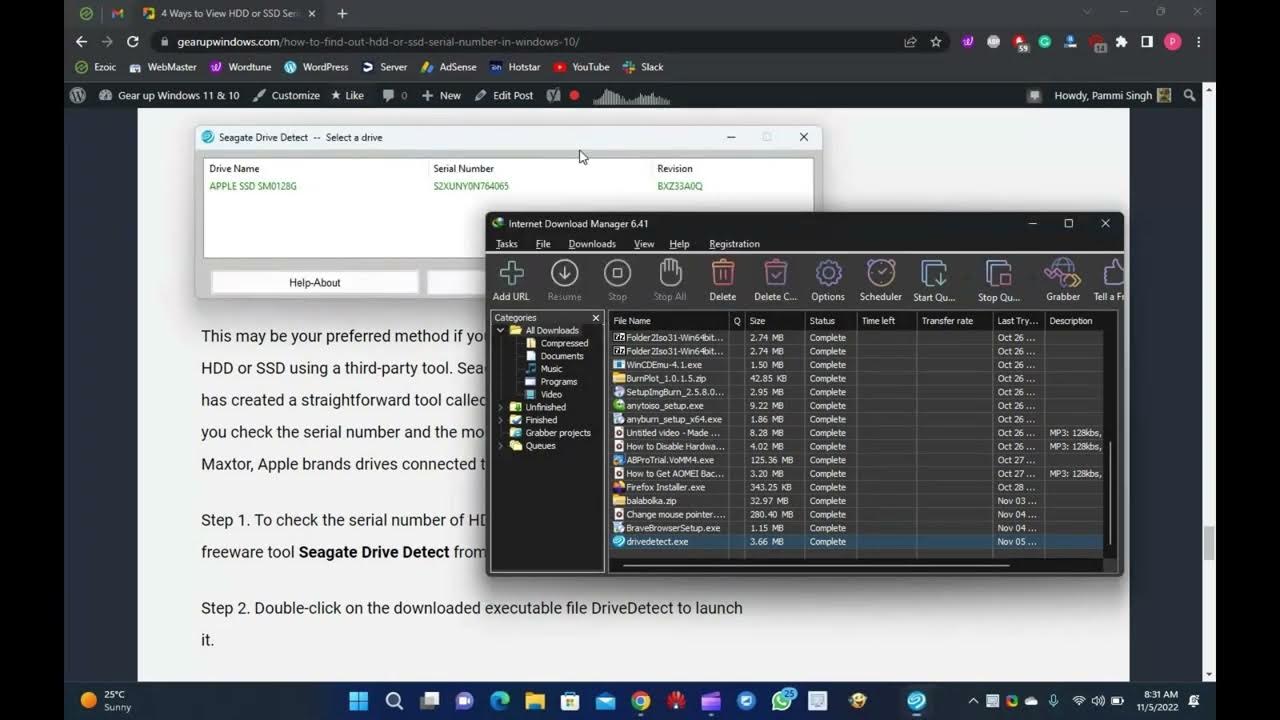Open Windows taskbar Search
Screen dimensions: 1280x720
coord(394,701)
